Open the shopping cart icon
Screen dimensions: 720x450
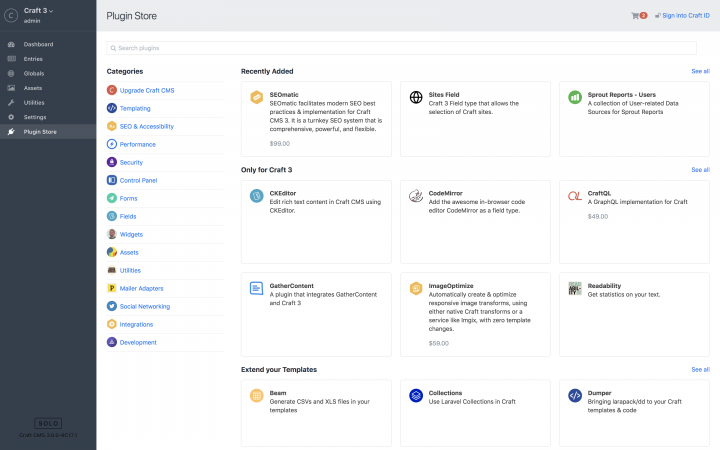[x=635, y=16]
